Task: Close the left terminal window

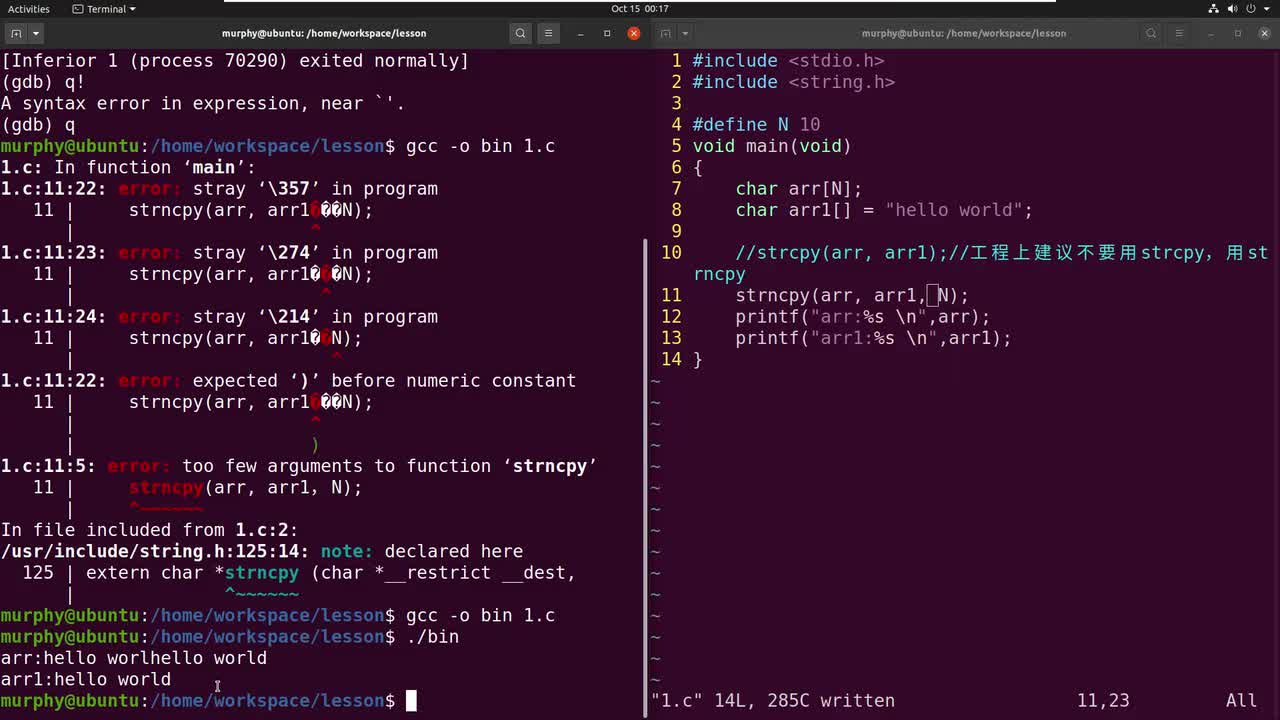Action: click(634, 33)
